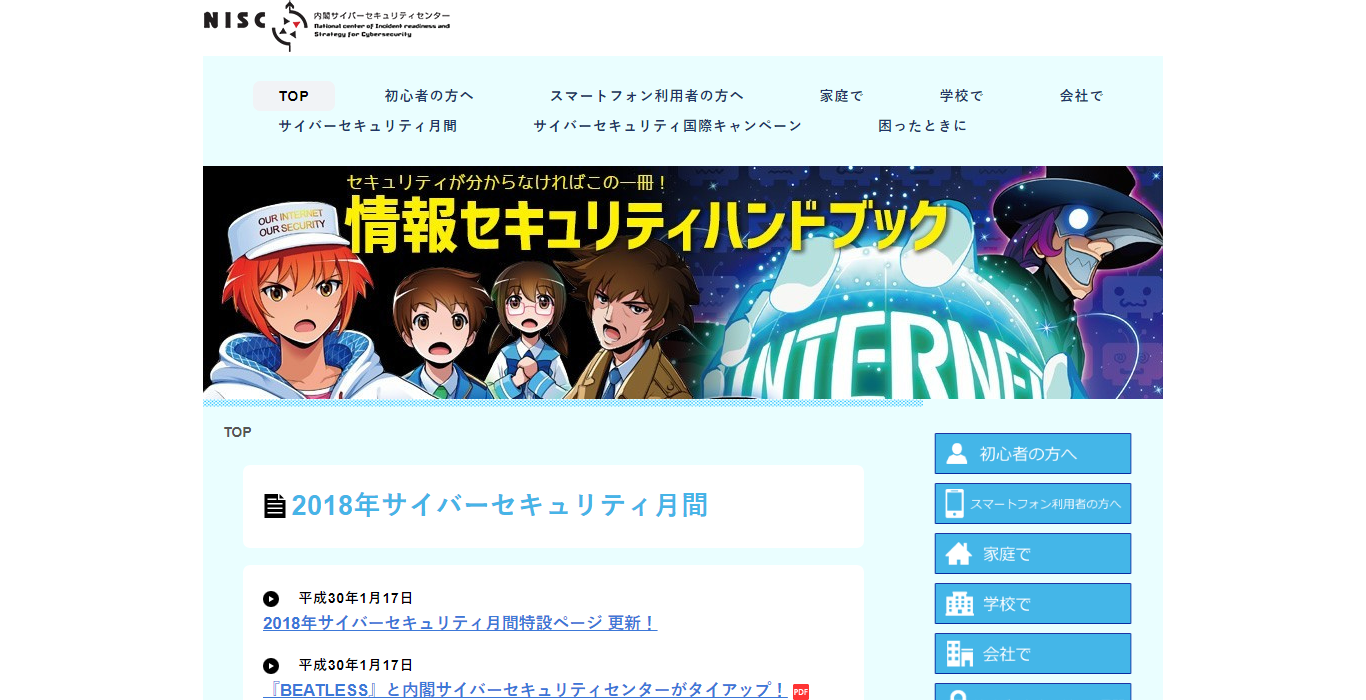Click the 会社で sidebar button
The height and width of the screenshot is (700, 1366).
1033,654
